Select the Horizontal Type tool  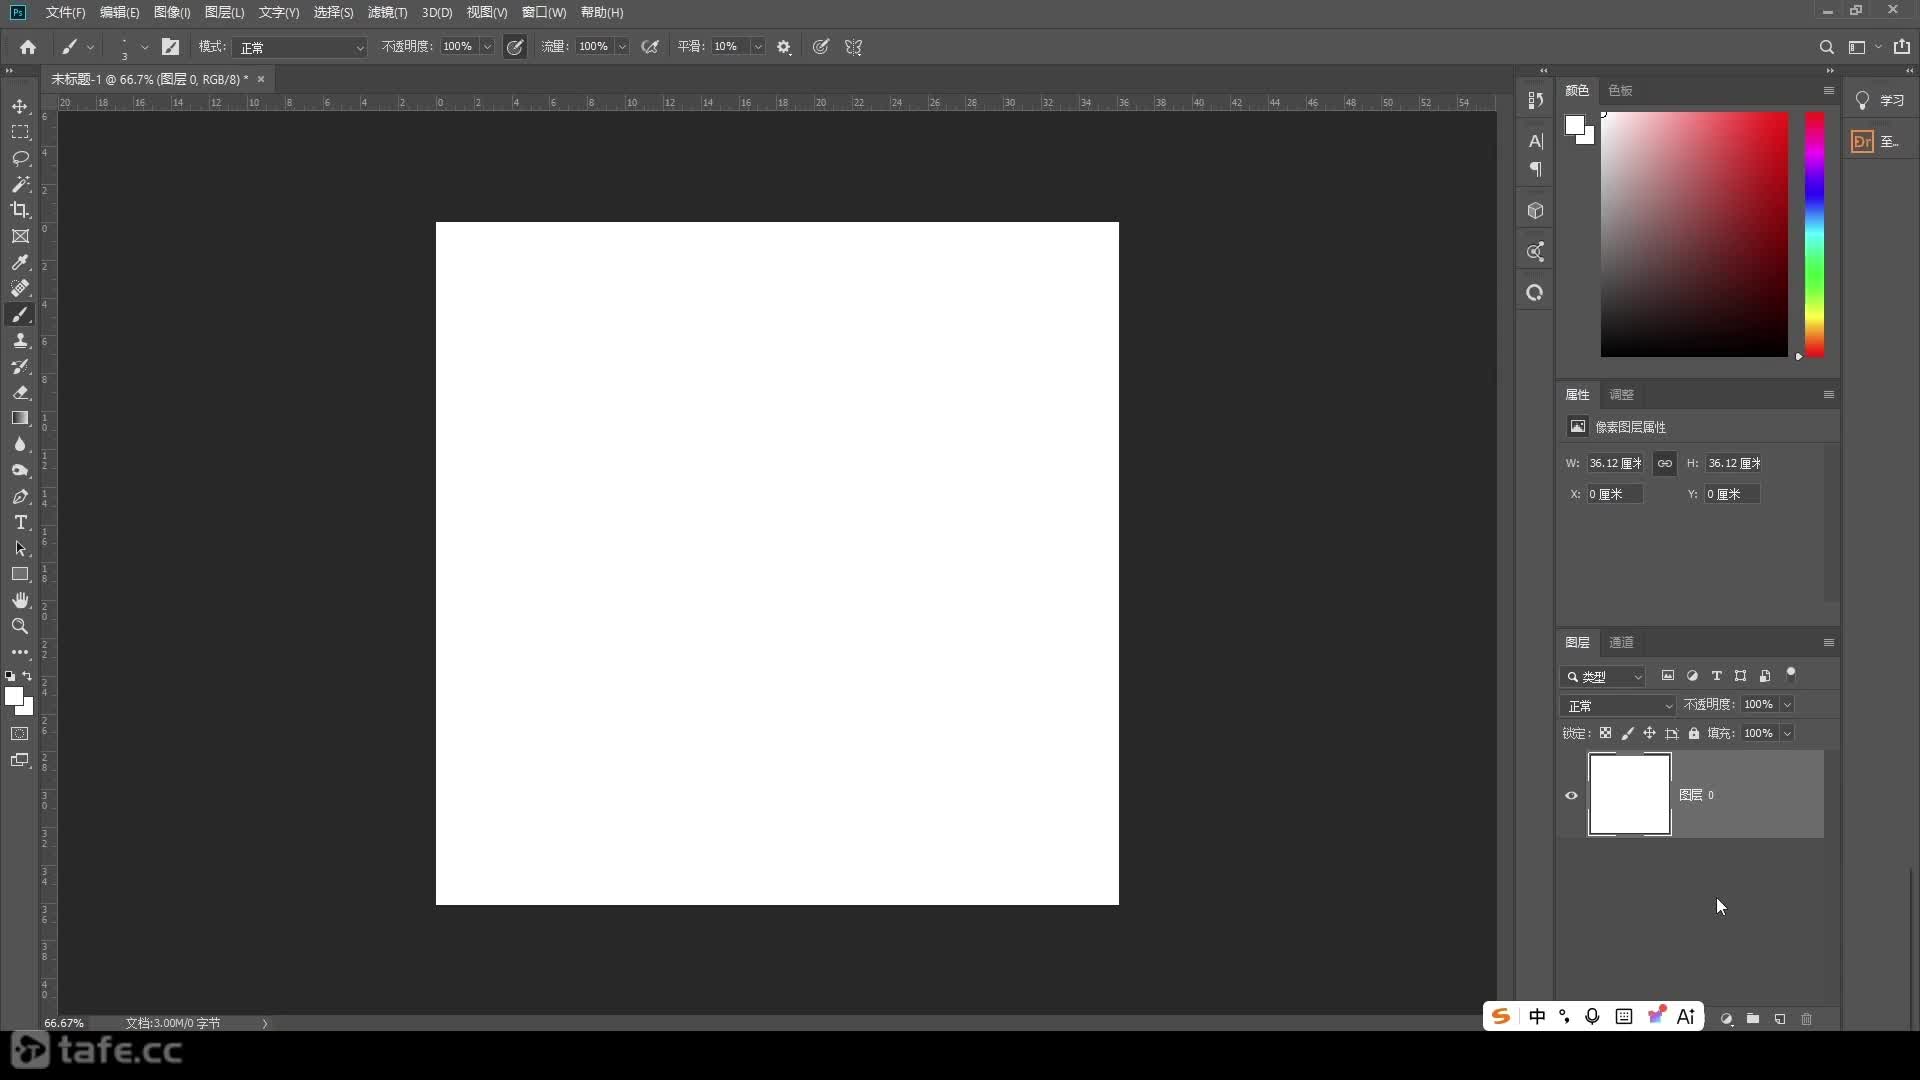pos(20,522)
